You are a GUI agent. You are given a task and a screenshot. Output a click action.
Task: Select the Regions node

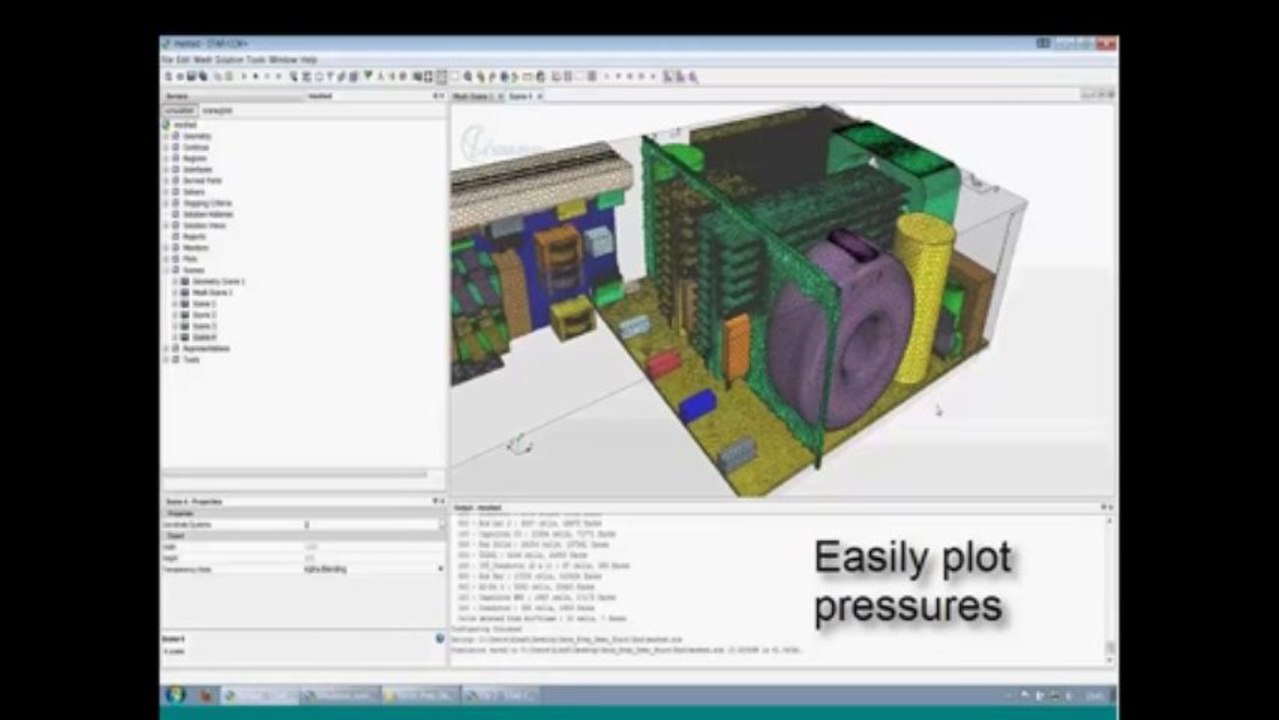[x=195, y=158]
